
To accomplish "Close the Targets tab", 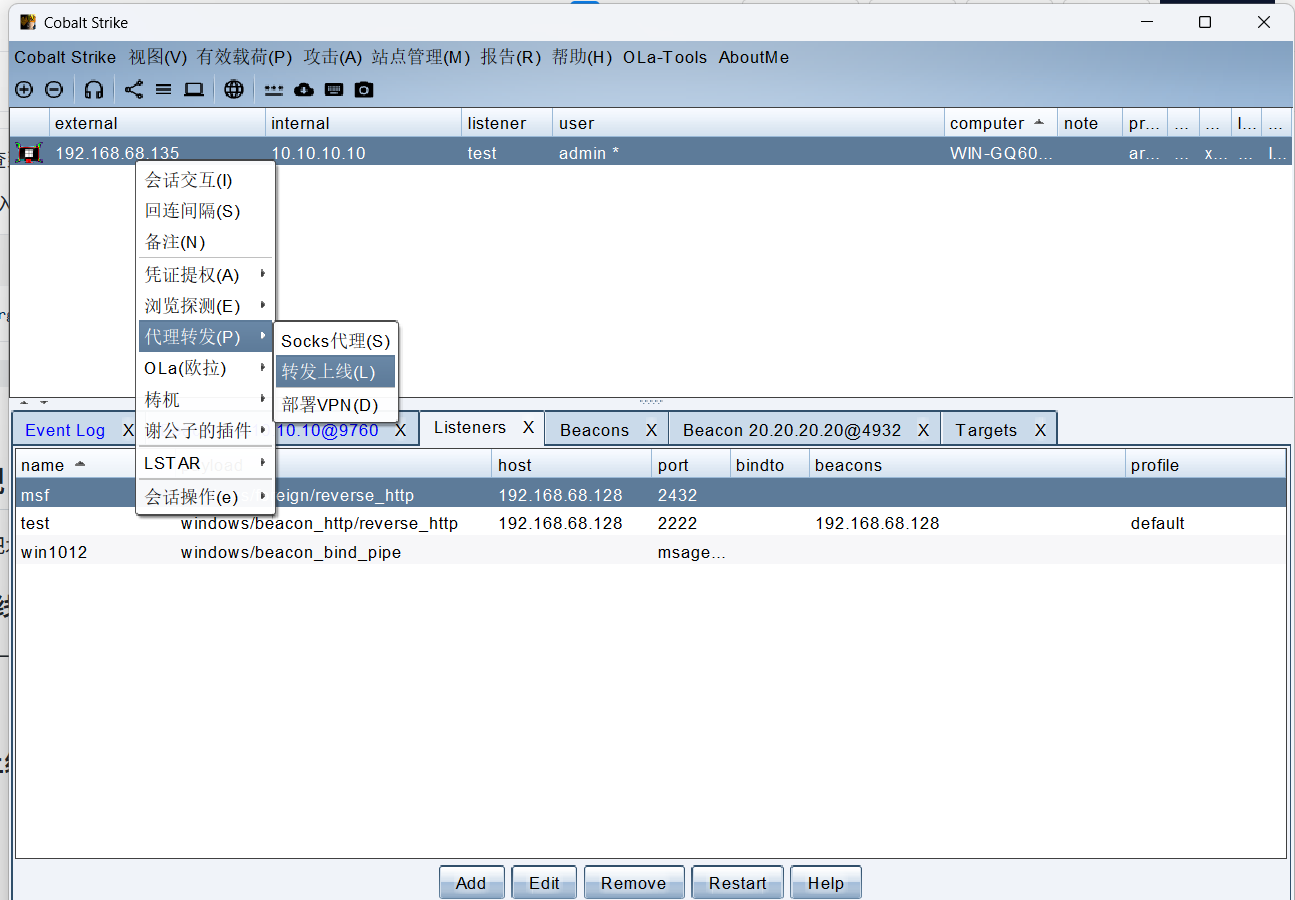I will point(1040,430).
